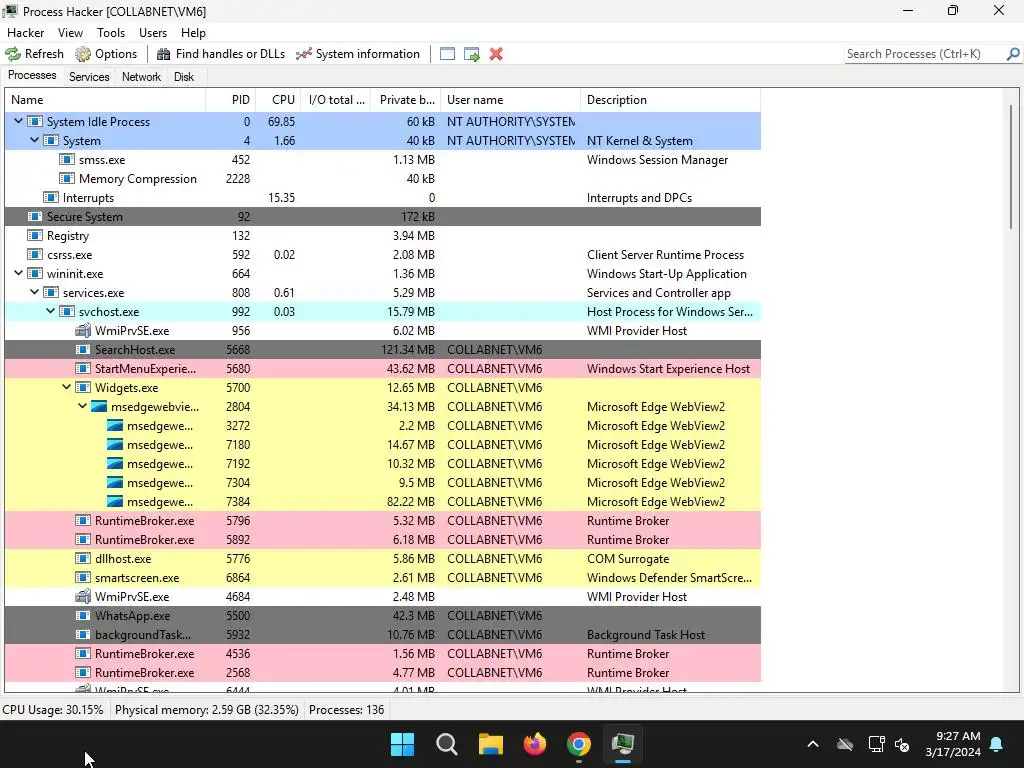Collapse the System Idle Process tree
Screen dimensions: 1024x768
18,121
